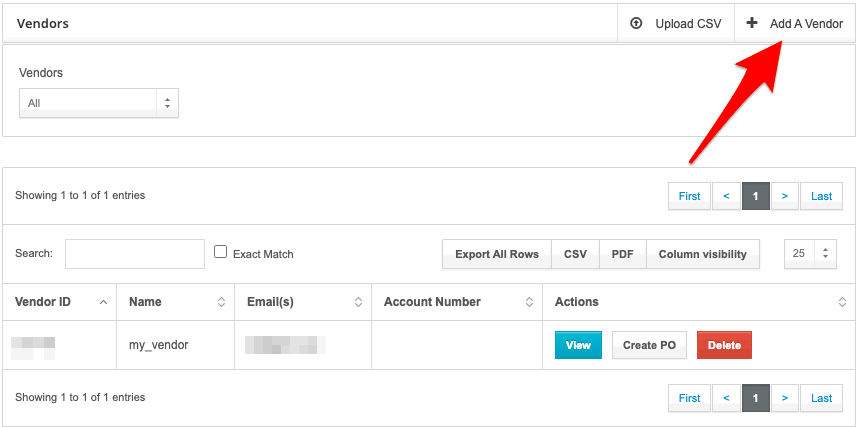Screen dimensions: 861x427
Task: Sort by the Email(s) column arrows
Action: click(358, 302)
